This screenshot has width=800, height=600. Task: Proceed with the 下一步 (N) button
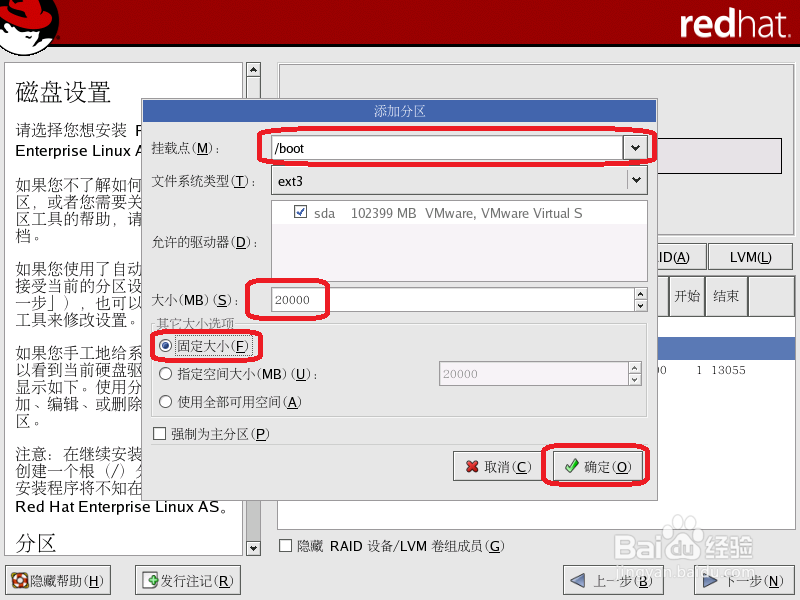pos(742,581)
